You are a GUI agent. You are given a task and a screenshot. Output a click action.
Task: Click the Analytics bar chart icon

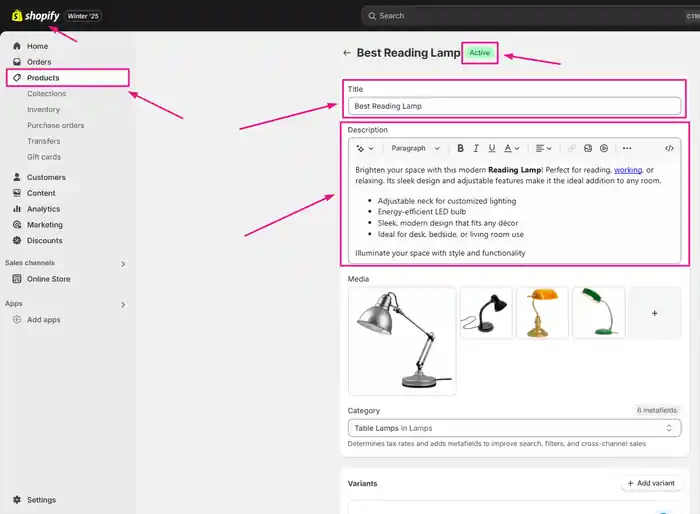click(x=17, y=209)
